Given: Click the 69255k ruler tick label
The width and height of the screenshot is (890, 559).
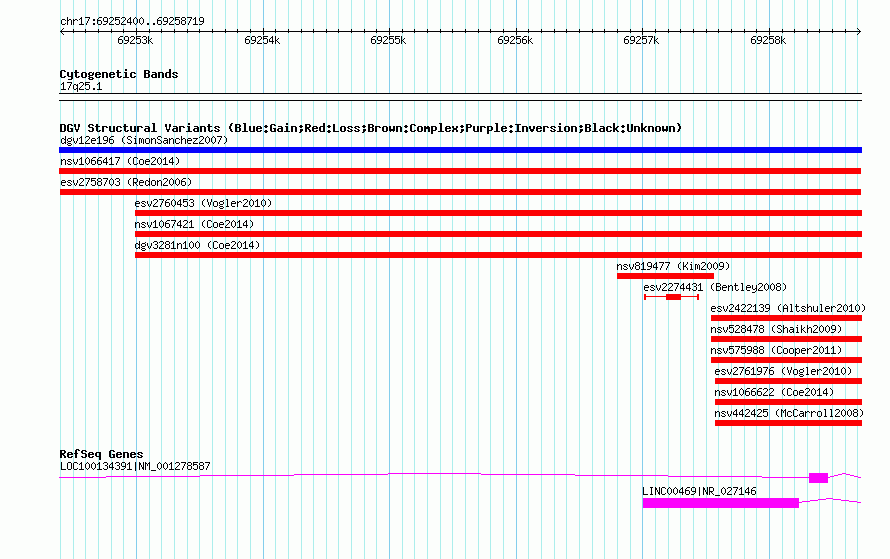Looking at the screenshot, I should click(388, 40).
